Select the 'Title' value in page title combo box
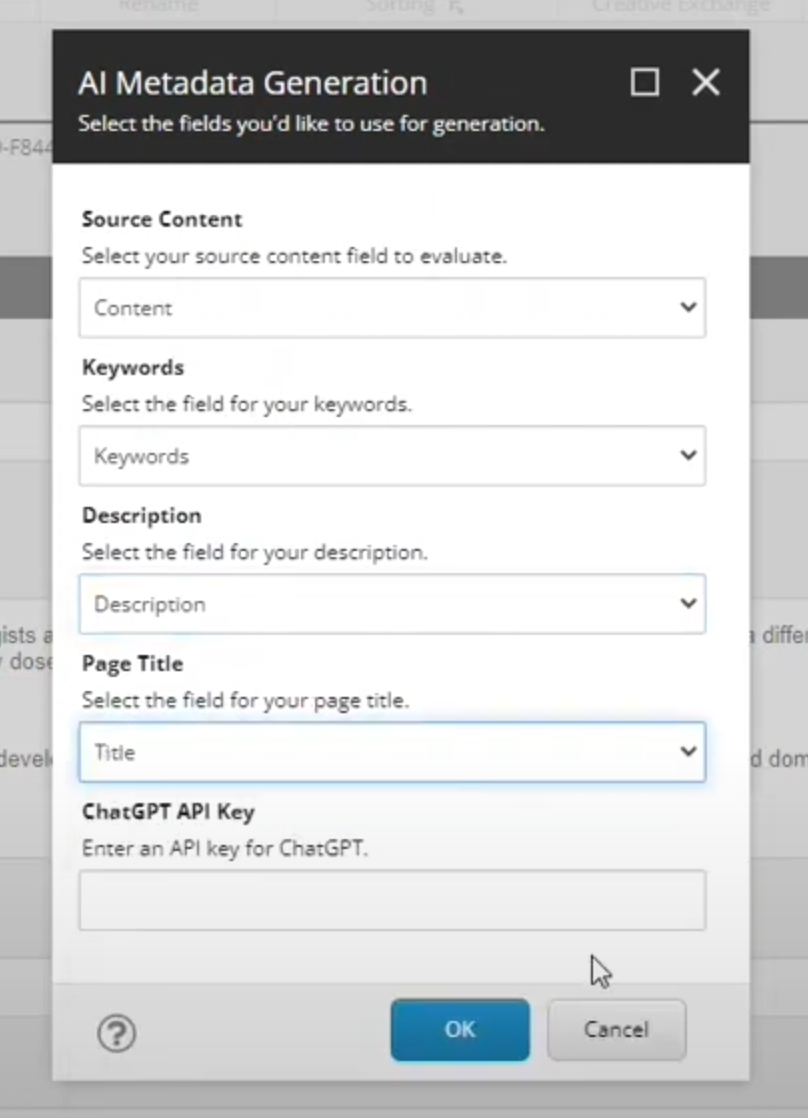The height and width of the screenshot is (1118, 808). point(114,752)
